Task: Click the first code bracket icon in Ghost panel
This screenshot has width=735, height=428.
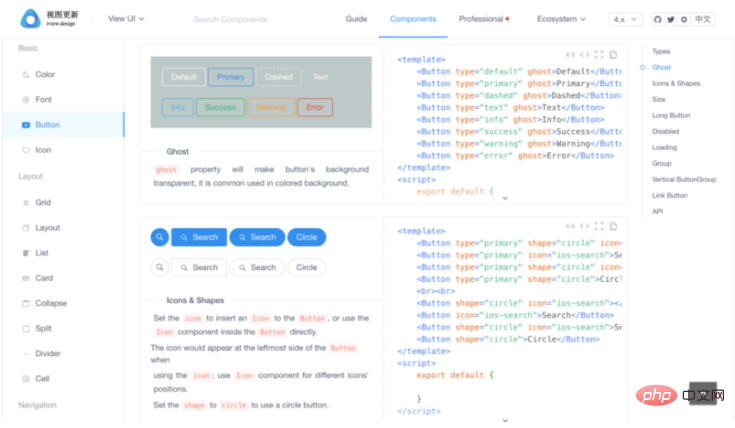Action: click(x=570, y=54)
